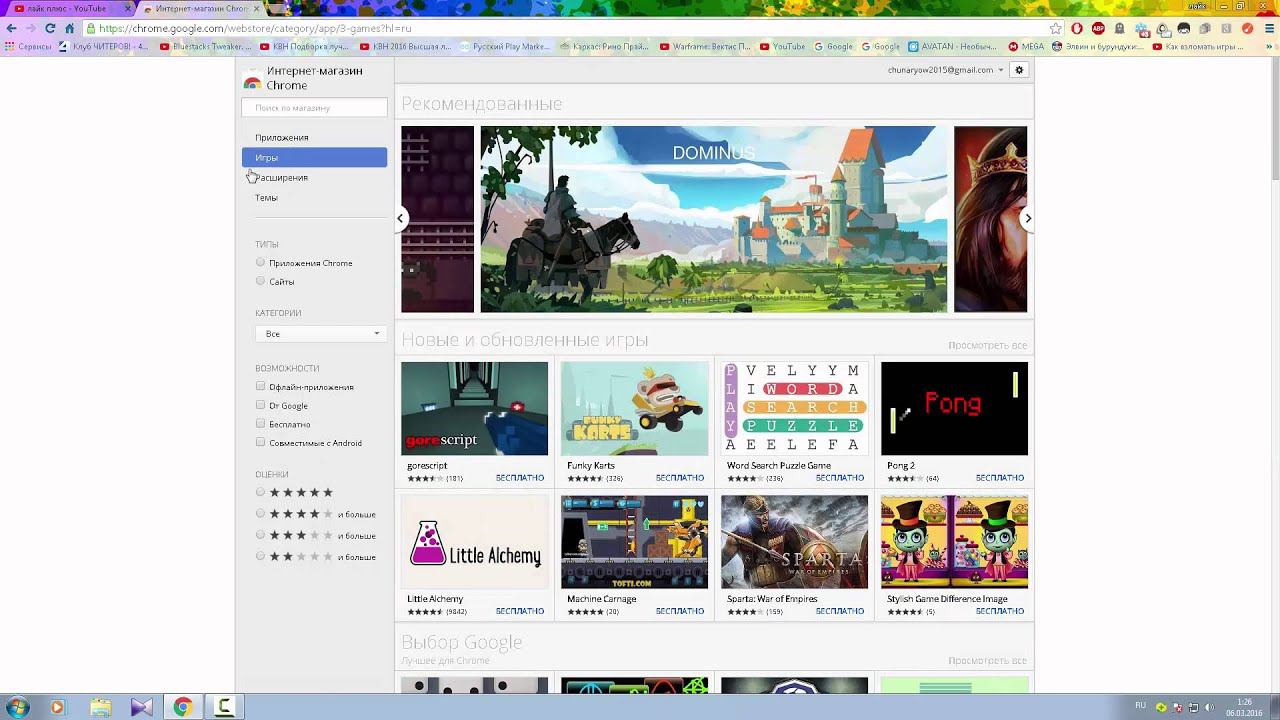Image resolution: width=1280 pixels, height=720 pixels.
Task: Select Интернет-магазин Chrome browser tab
Action: tap(200, 8)
